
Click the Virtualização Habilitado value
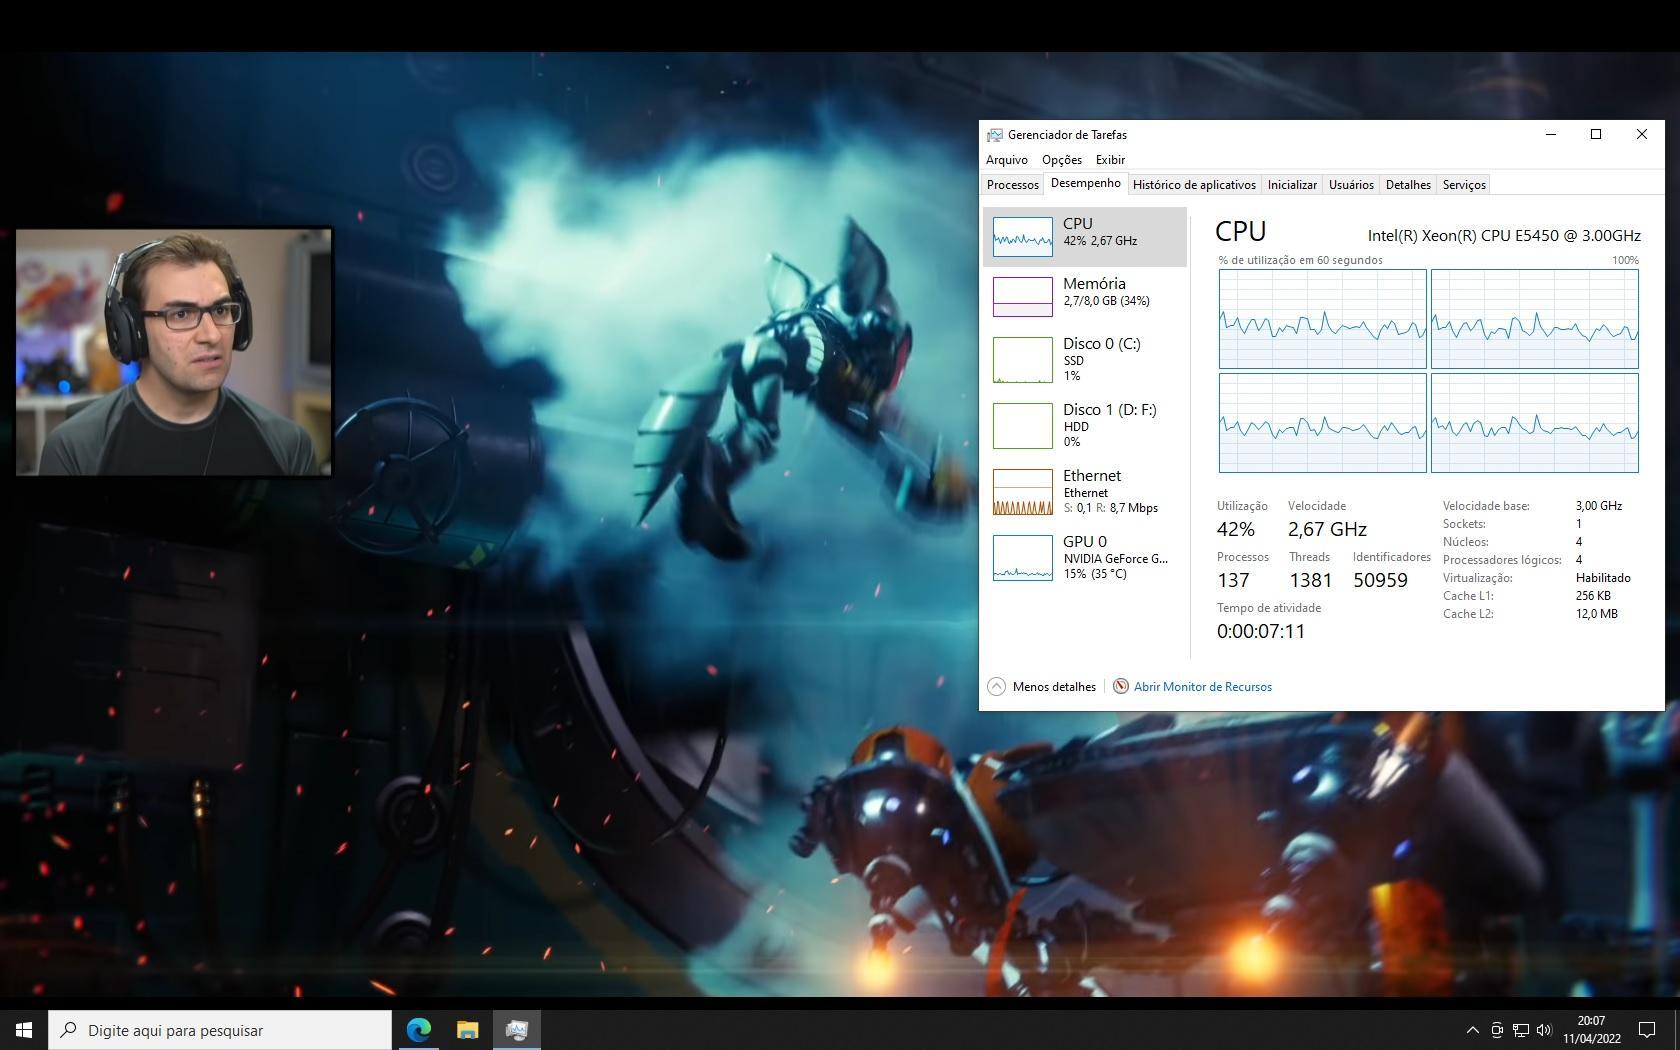point(1603,578)
